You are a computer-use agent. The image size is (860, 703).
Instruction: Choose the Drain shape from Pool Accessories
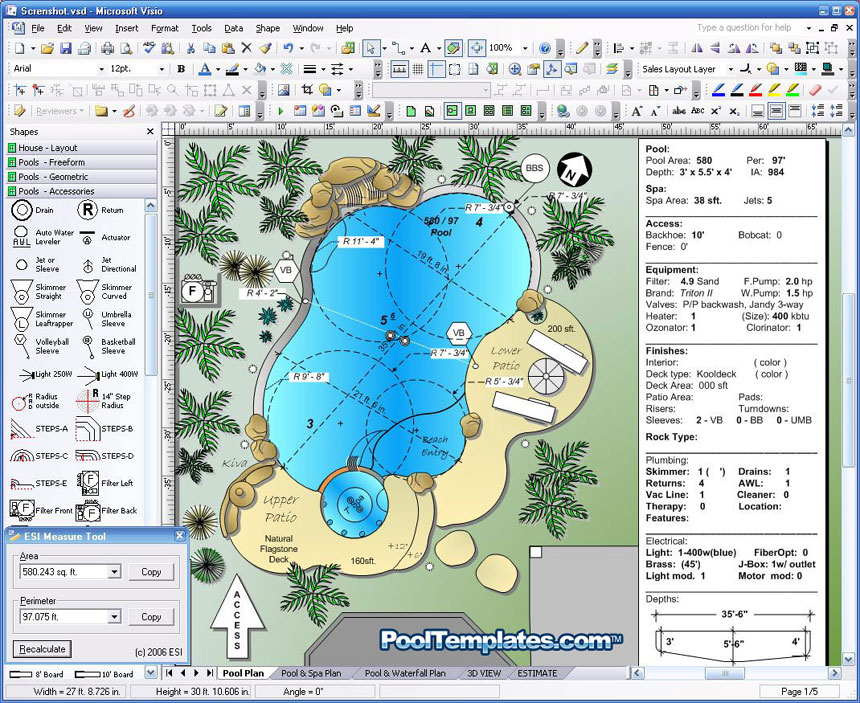(x=33, y=210)
